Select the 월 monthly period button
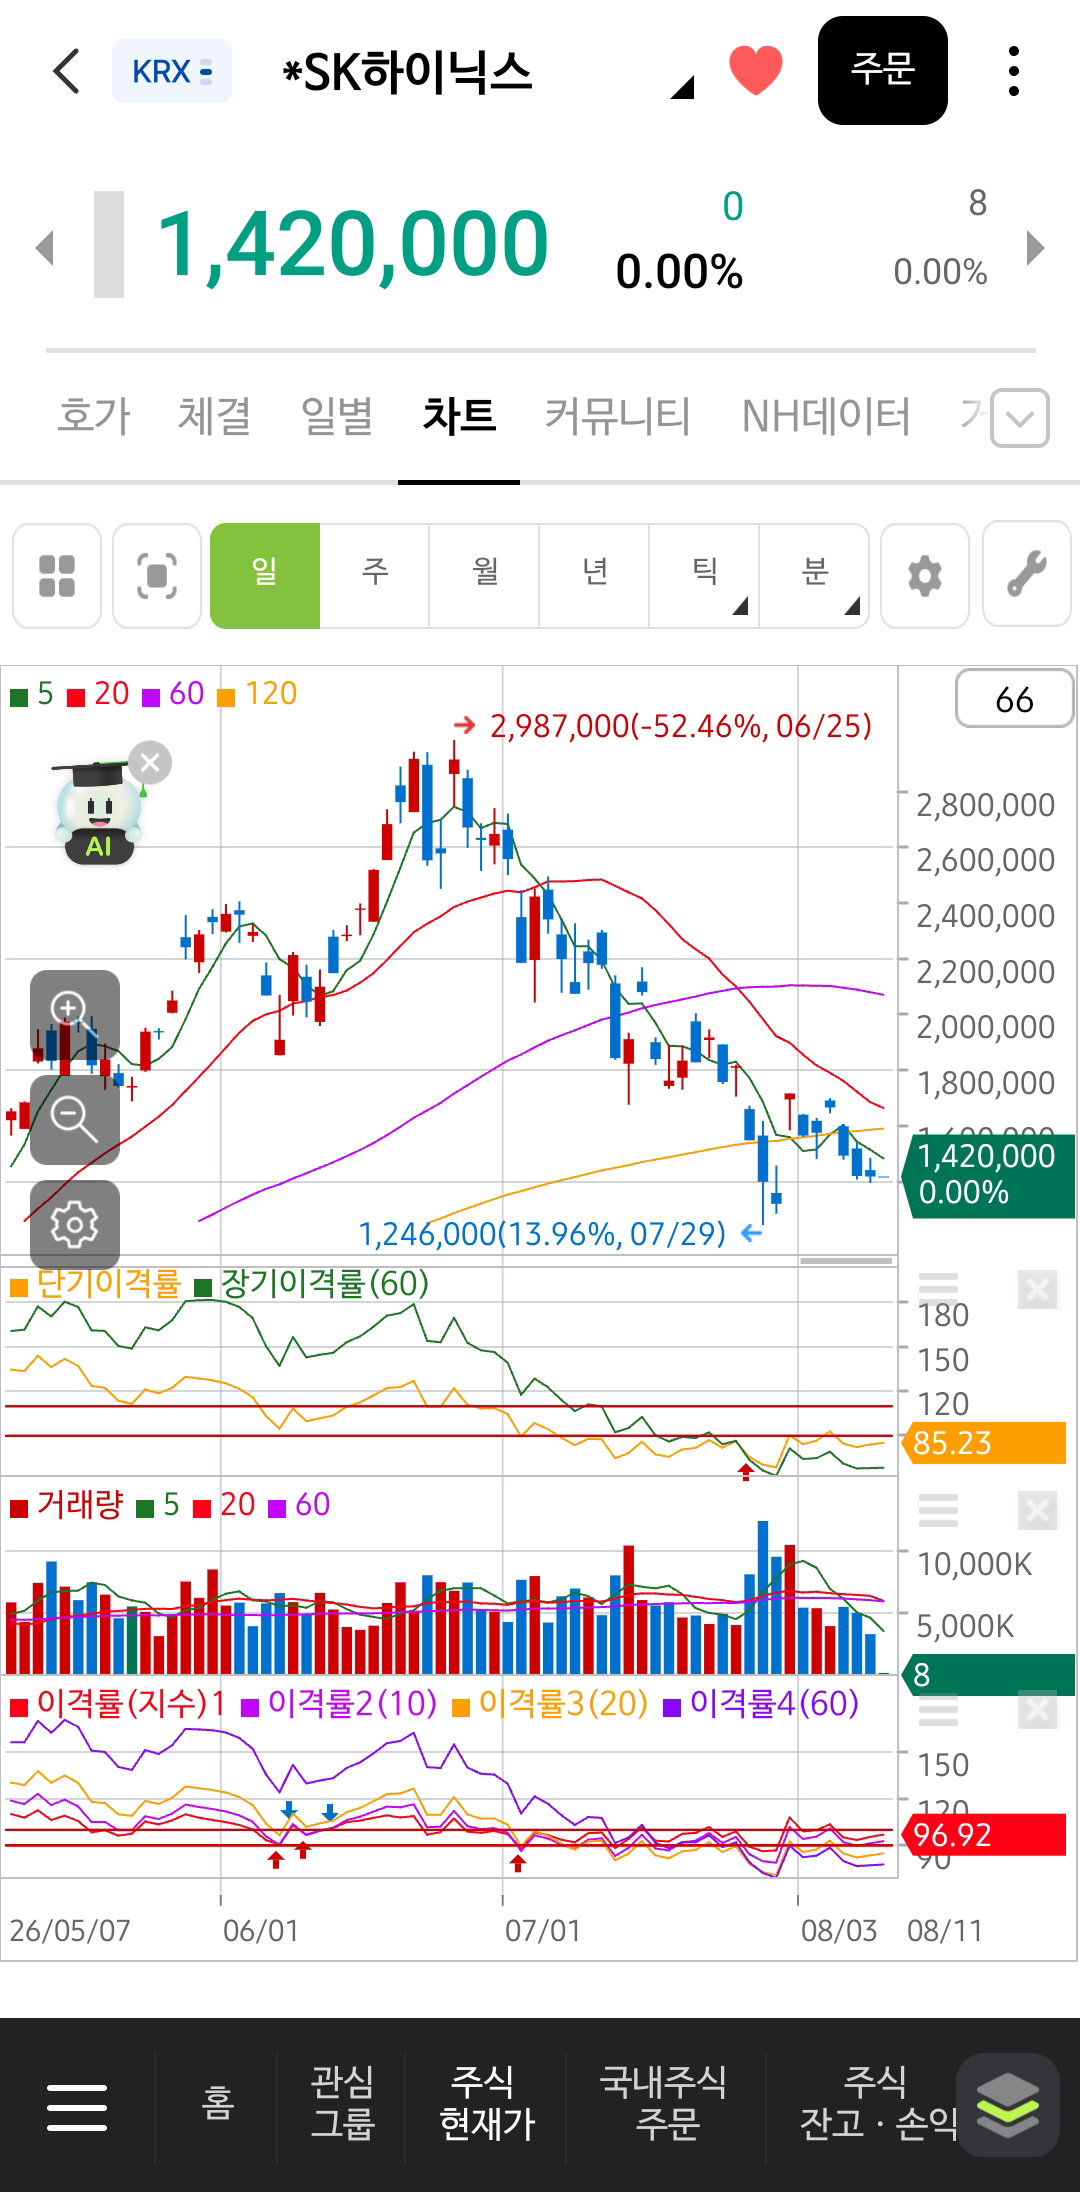 click(x=485, y=576)
